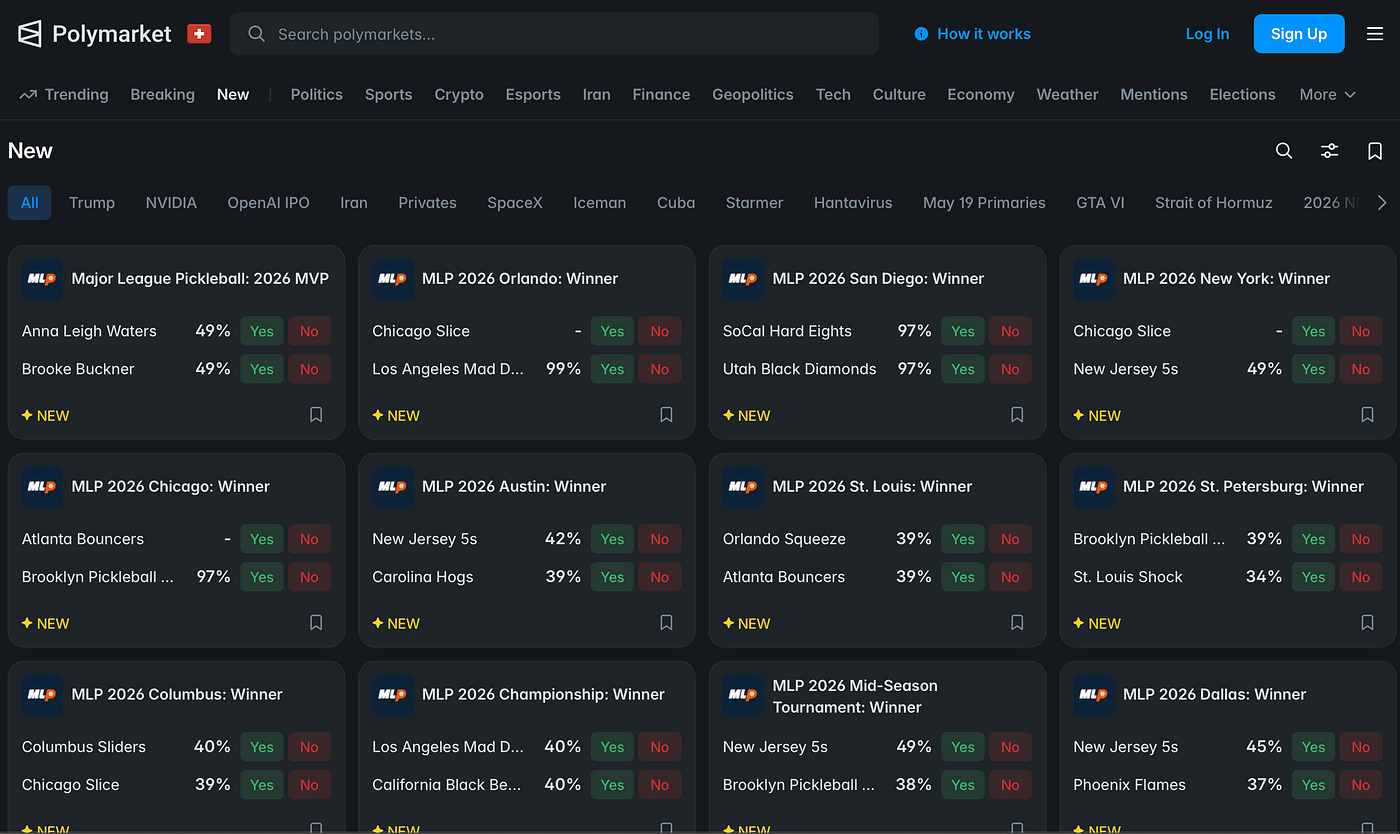The height and width of the screenshot is (834, 1400).
Task: Buy Yes for St. Louis Shock
Action: click(x=1313, y=577)
